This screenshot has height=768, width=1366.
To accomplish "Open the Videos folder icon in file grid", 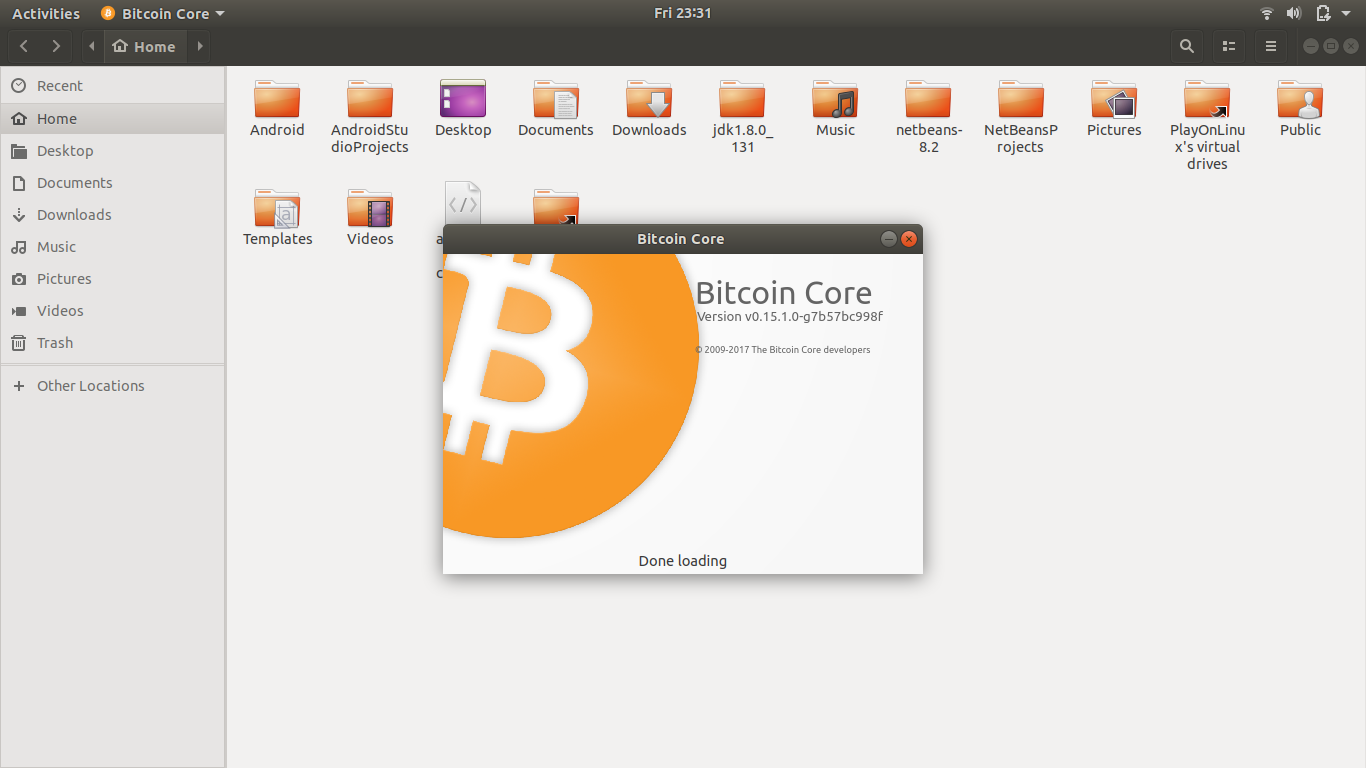I will coord(370,209).
